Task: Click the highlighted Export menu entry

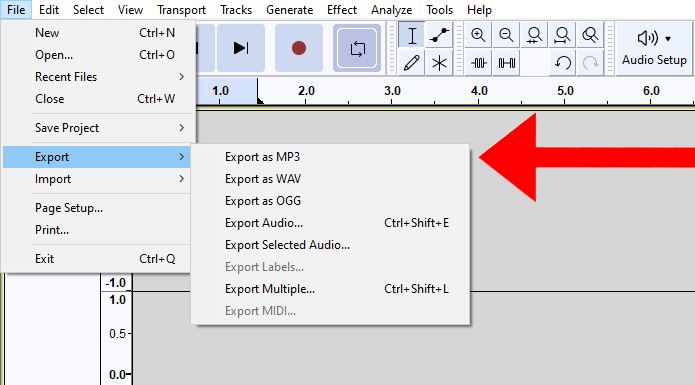Action: click(x=97, y=157)
